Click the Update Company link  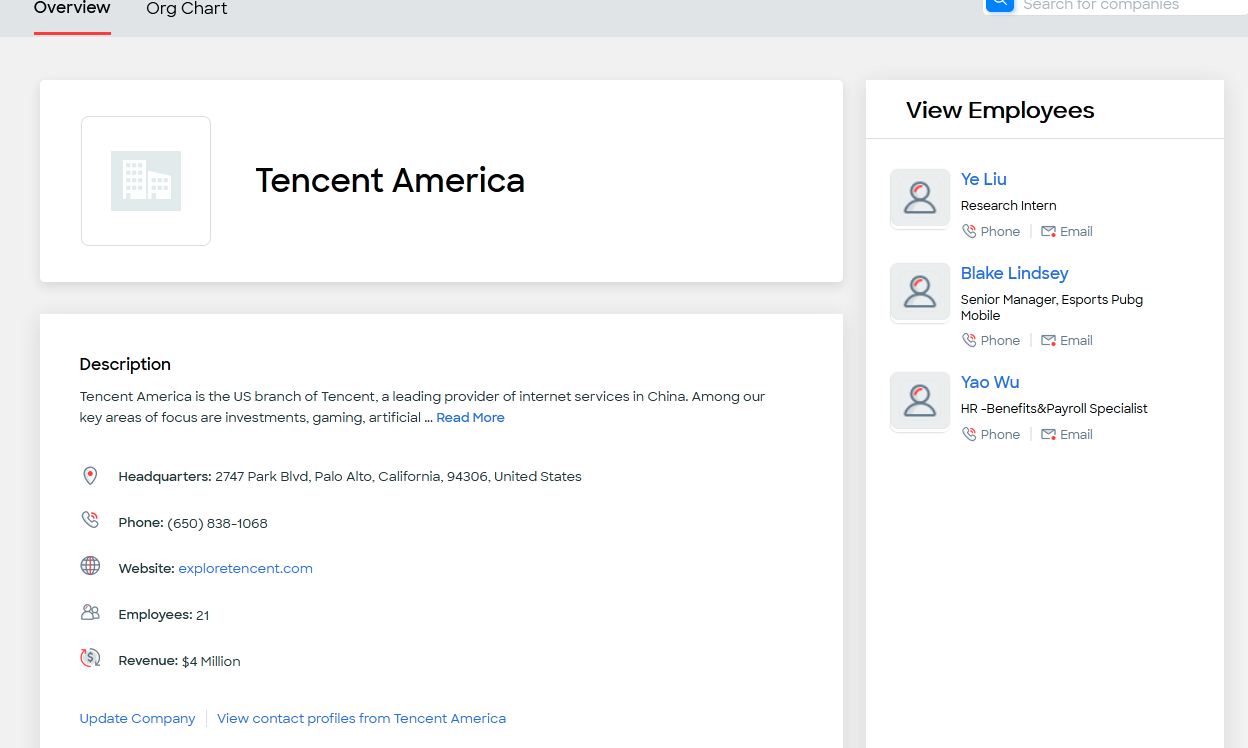(137, 718)
